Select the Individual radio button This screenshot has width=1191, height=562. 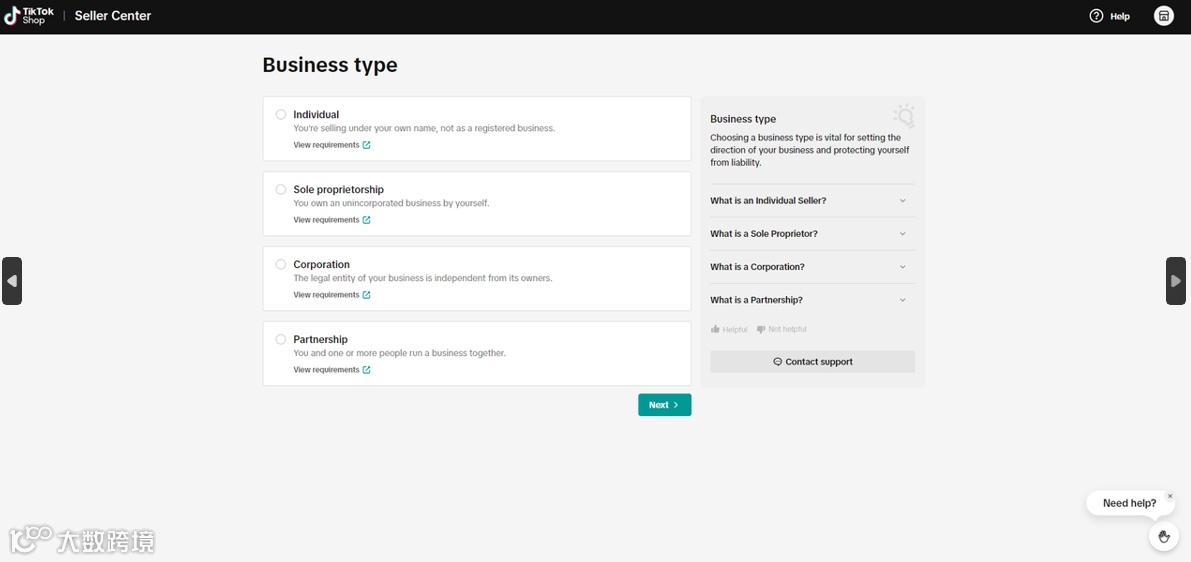[281, 114]
